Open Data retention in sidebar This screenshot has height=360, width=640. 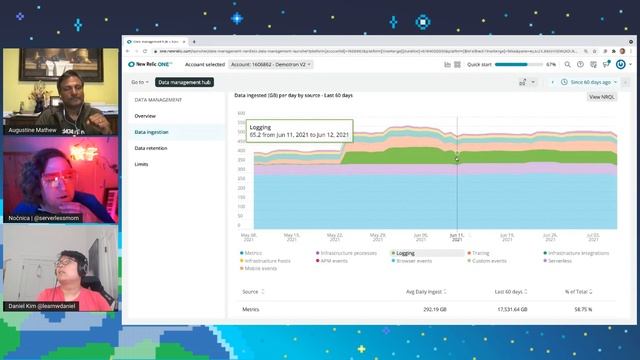point(151,148)
